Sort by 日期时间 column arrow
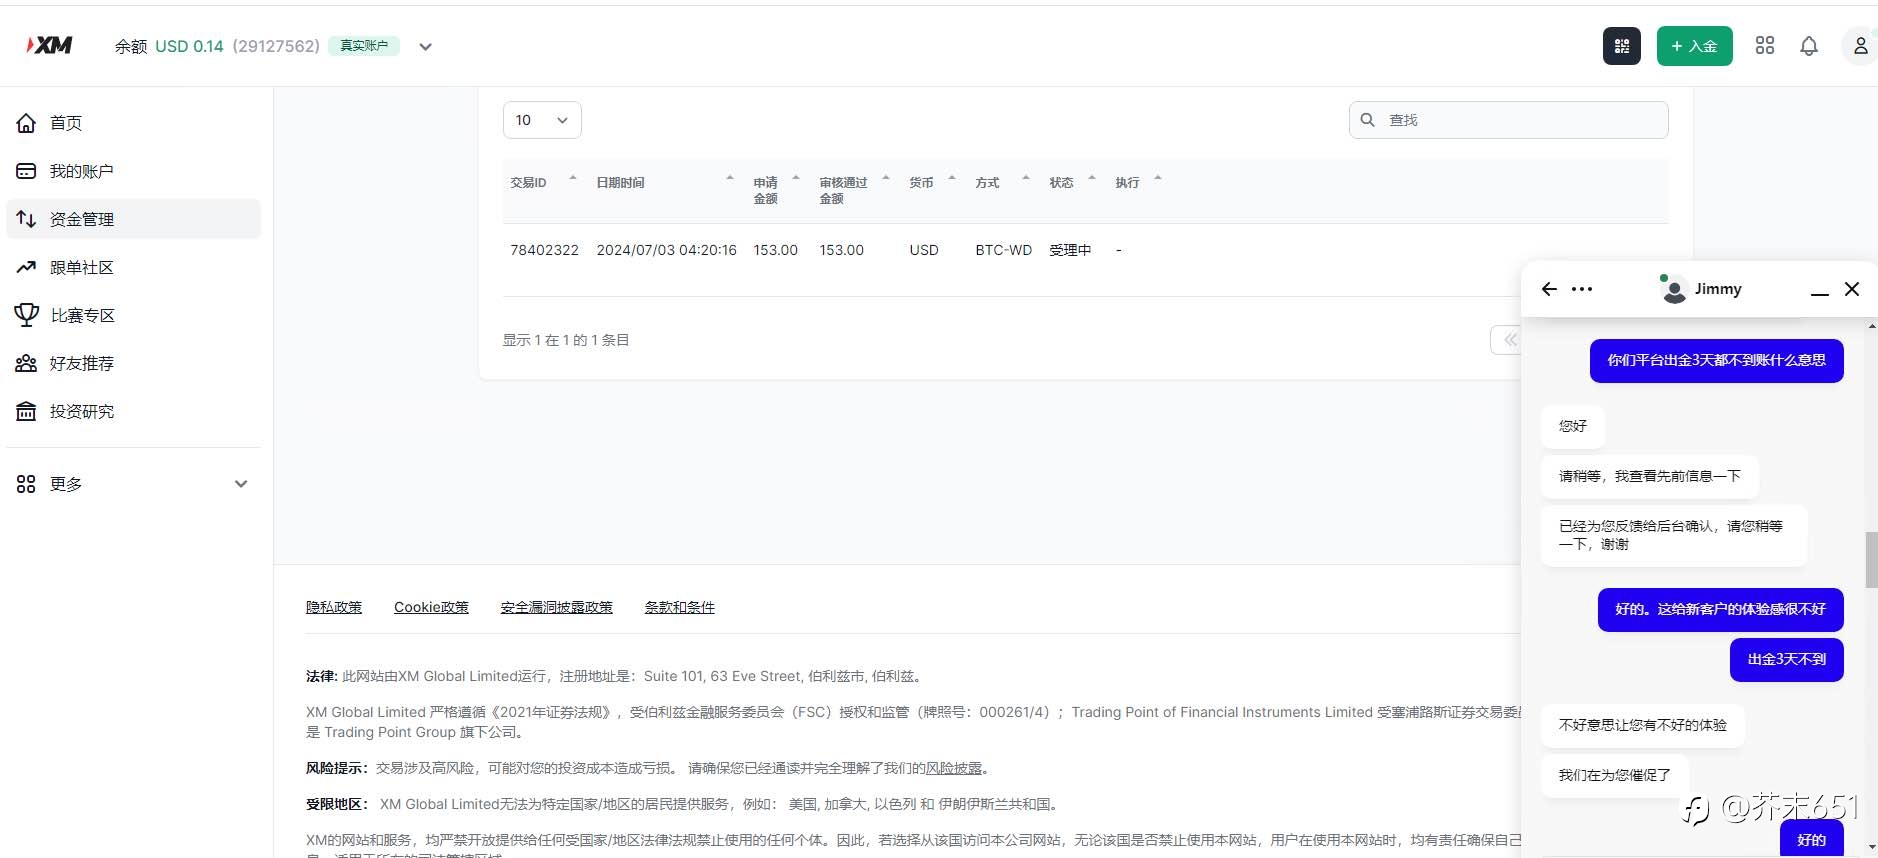Viewport: 1878px width, 858px height. point(730,178)
